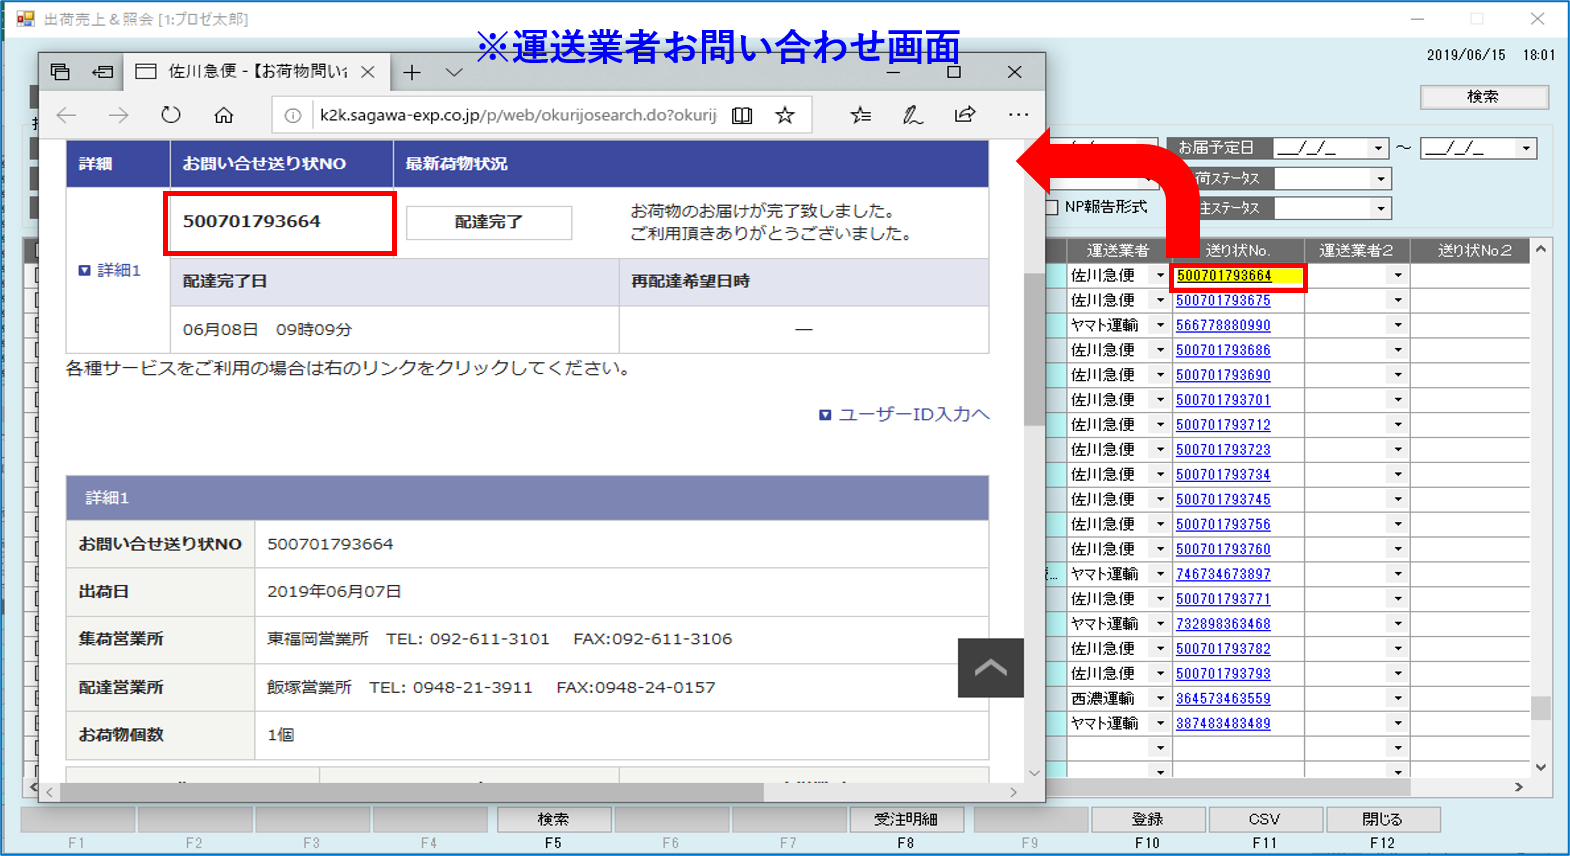Viewport: 1570px width, 856px height.
Task: Click the 閉じる F12 button
Action: pyautogui.click(x=1382, y=820)
